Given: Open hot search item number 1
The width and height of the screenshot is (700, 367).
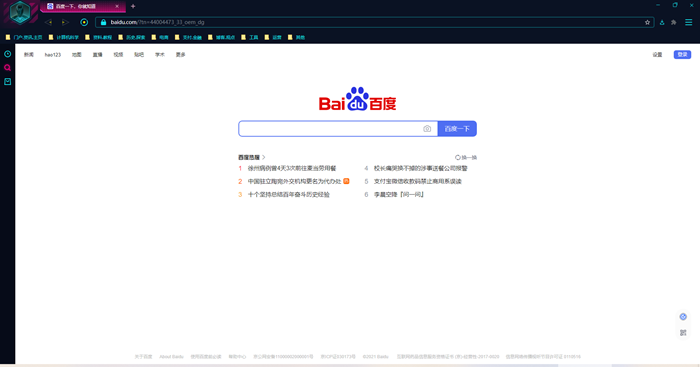Looking at the screenshot, I should 292,168.
